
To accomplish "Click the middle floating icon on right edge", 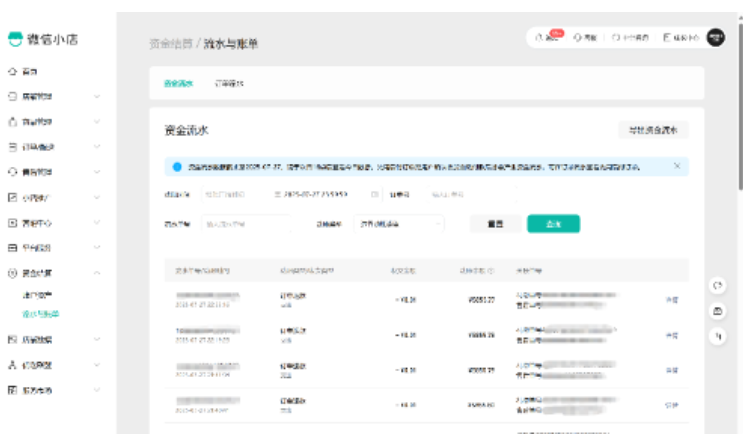I will point(717,311).
